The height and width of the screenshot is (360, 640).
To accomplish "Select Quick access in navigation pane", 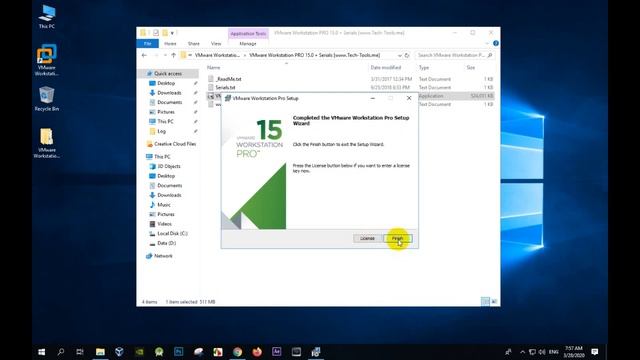I will point(168,73).
